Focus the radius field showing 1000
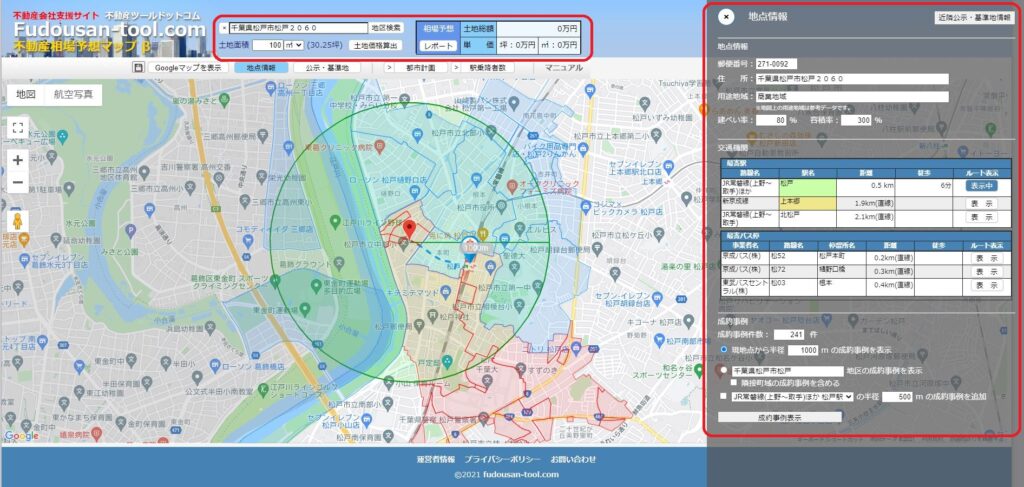1024x487 pixels. tap(803, 351)
